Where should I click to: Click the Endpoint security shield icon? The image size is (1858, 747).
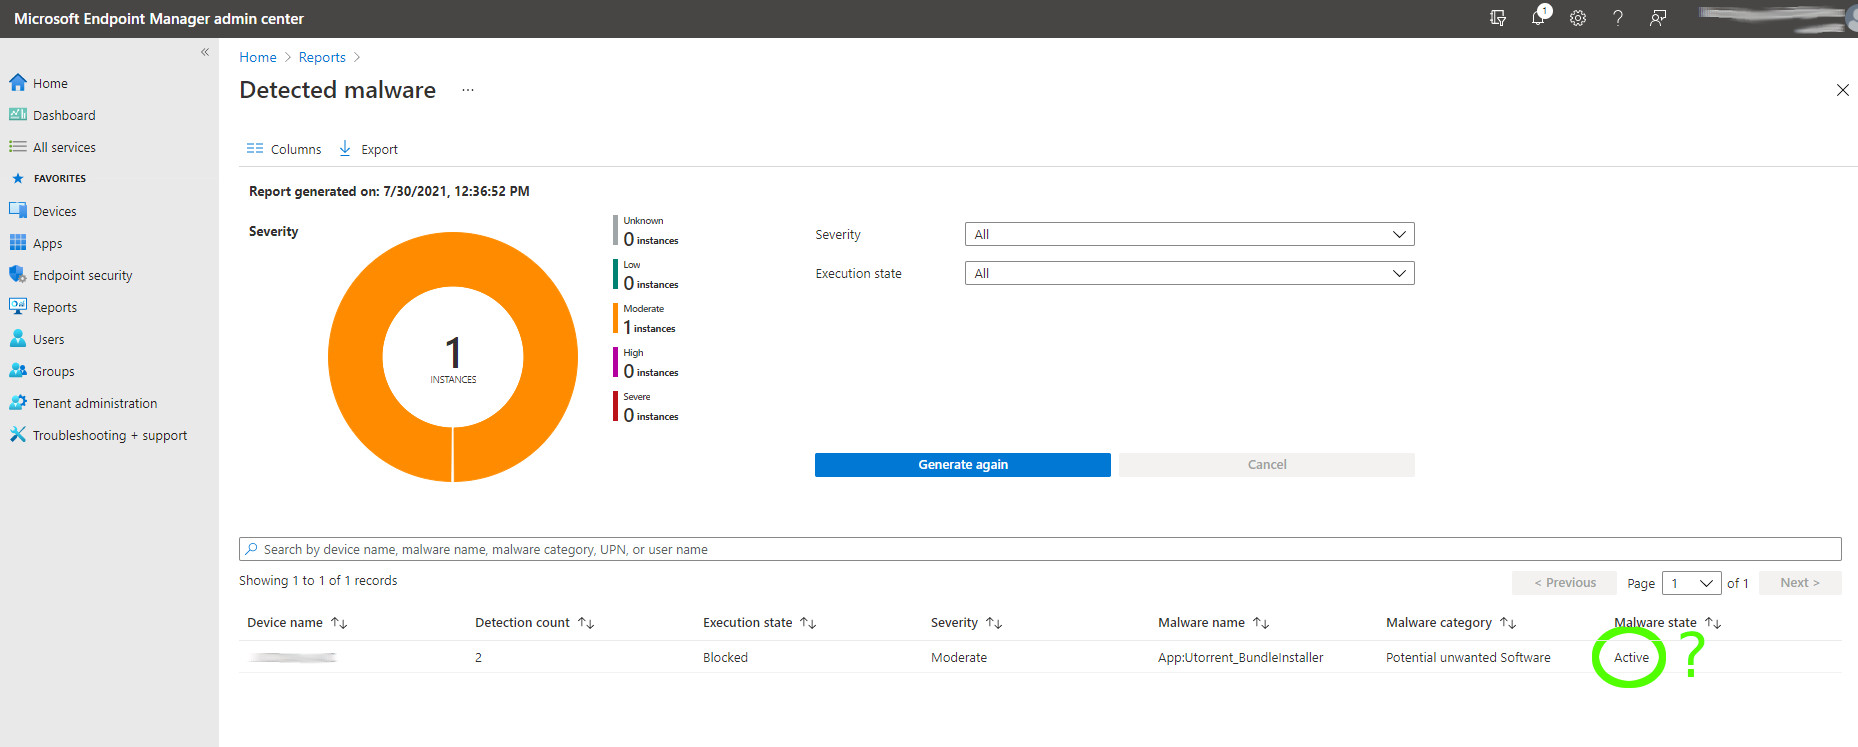18,275
